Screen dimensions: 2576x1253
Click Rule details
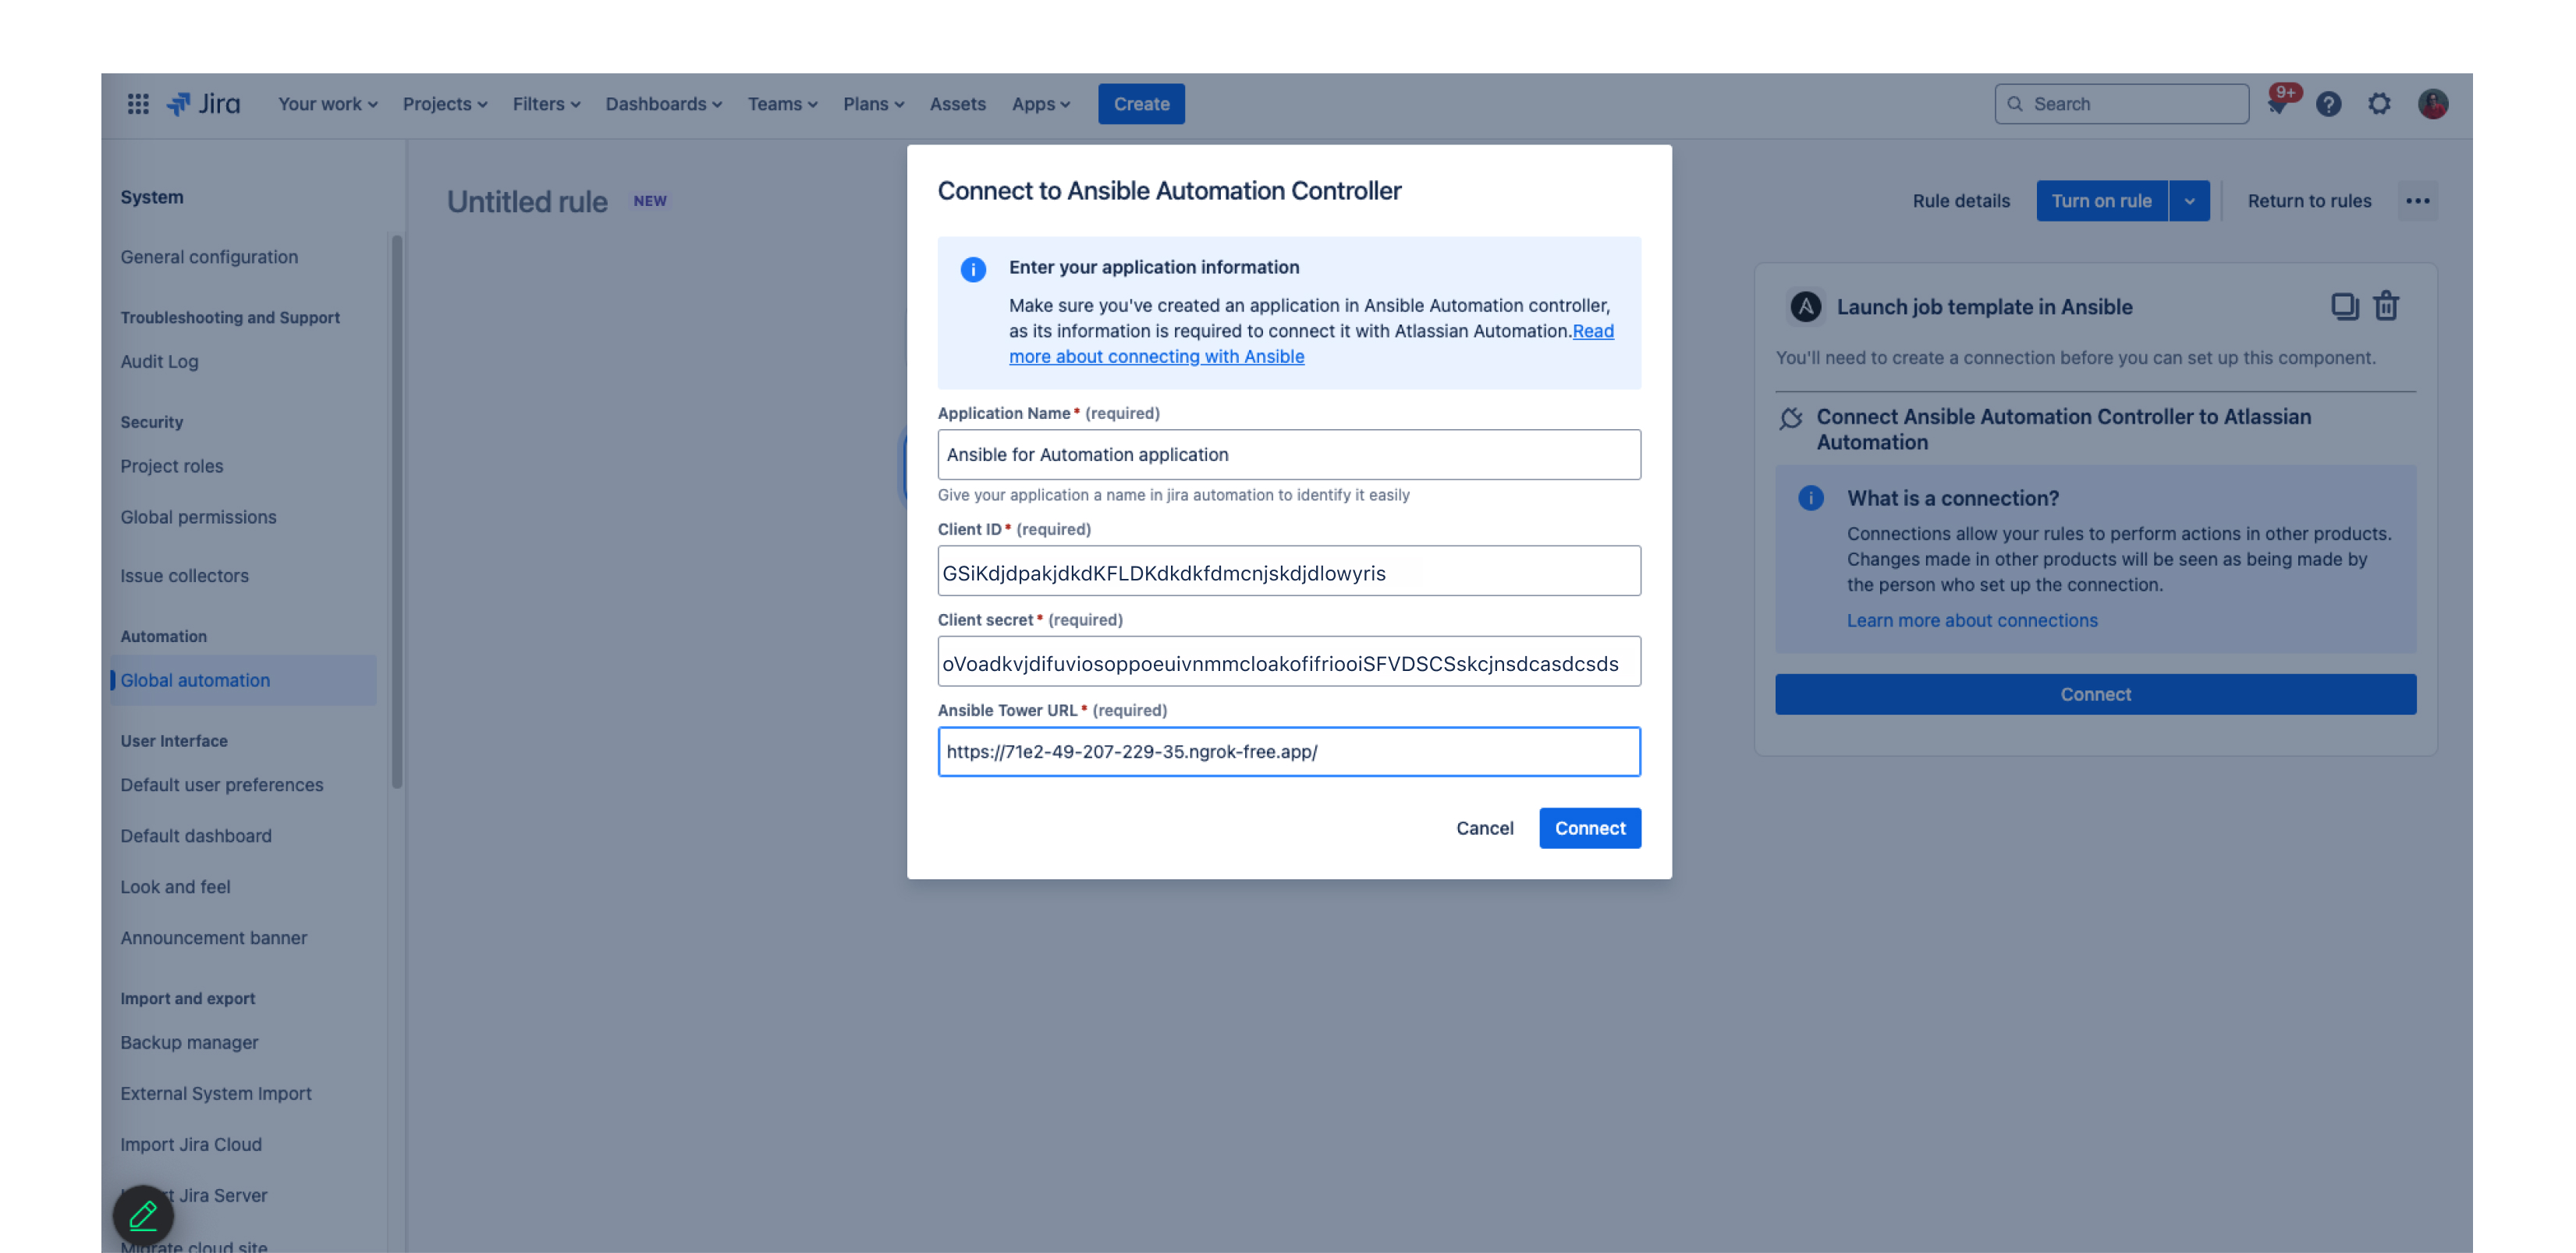[x=1960, y=200]
